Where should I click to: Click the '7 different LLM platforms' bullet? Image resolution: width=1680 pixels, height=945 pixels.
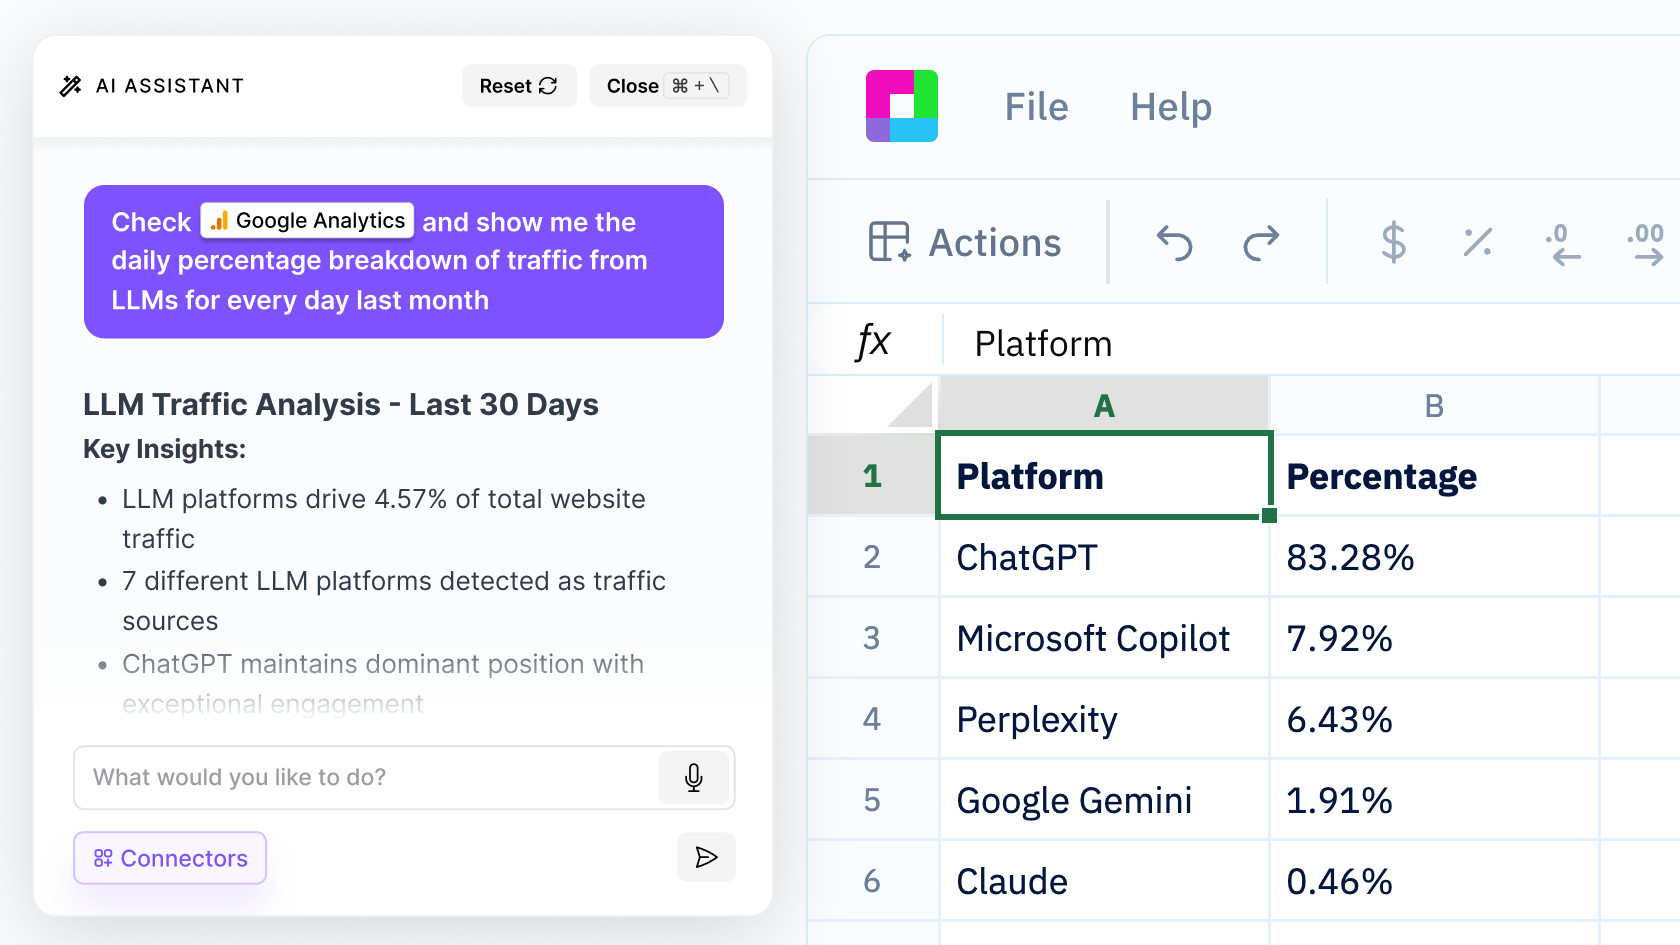pos(394,600)
